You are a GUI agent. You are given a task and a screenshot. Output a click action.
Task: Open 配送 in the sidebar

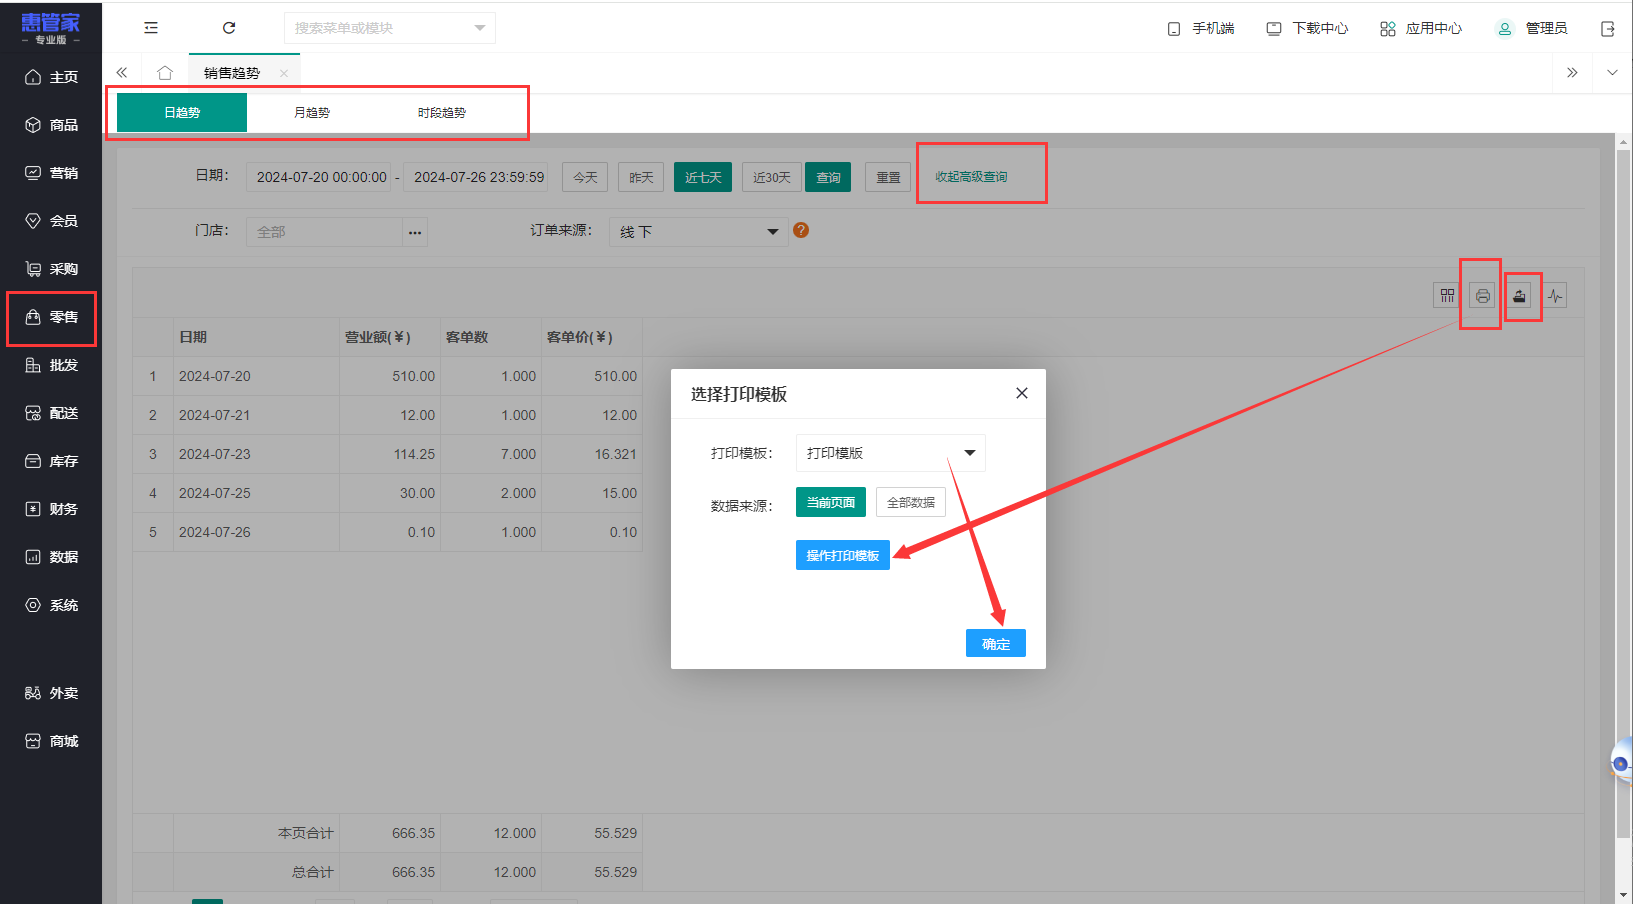click(51, 413)
